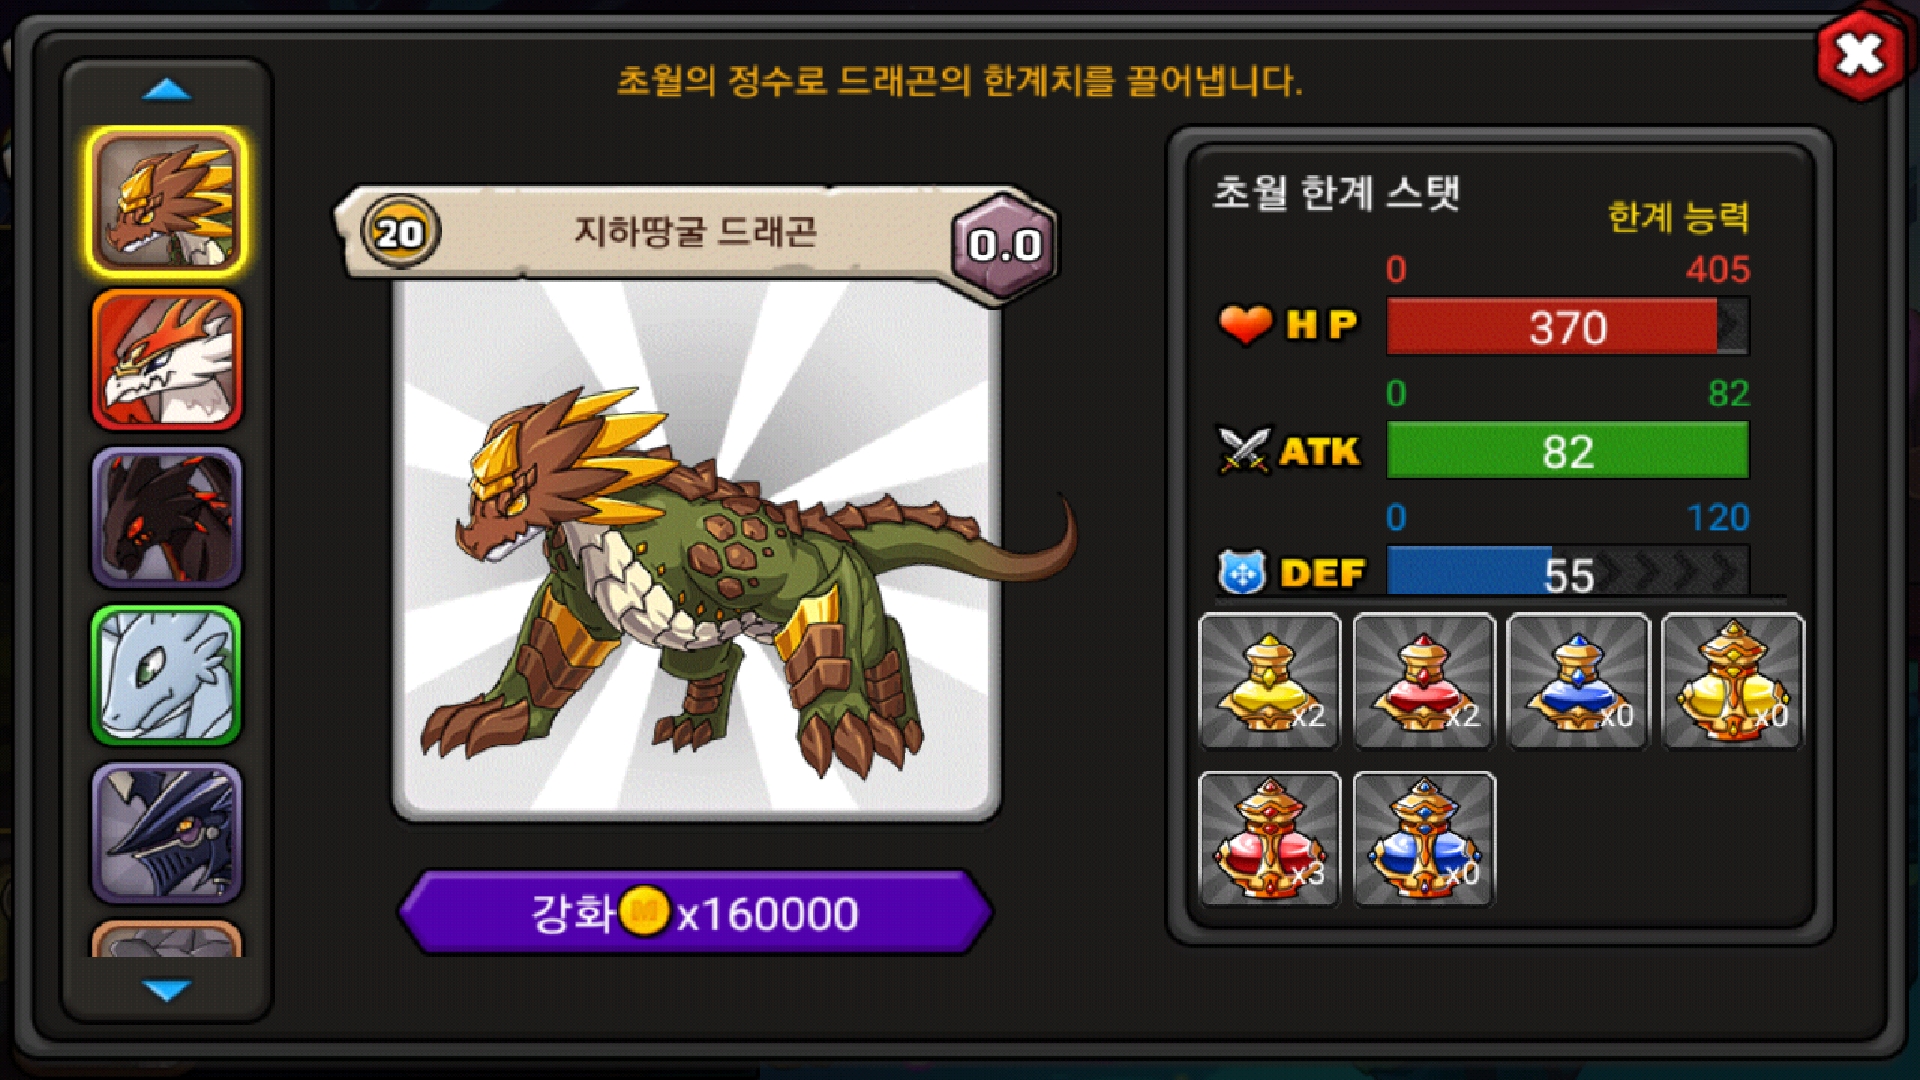Choose the black dragon with red markings
The image size is (1920, 1080).
tap(167, 517)
